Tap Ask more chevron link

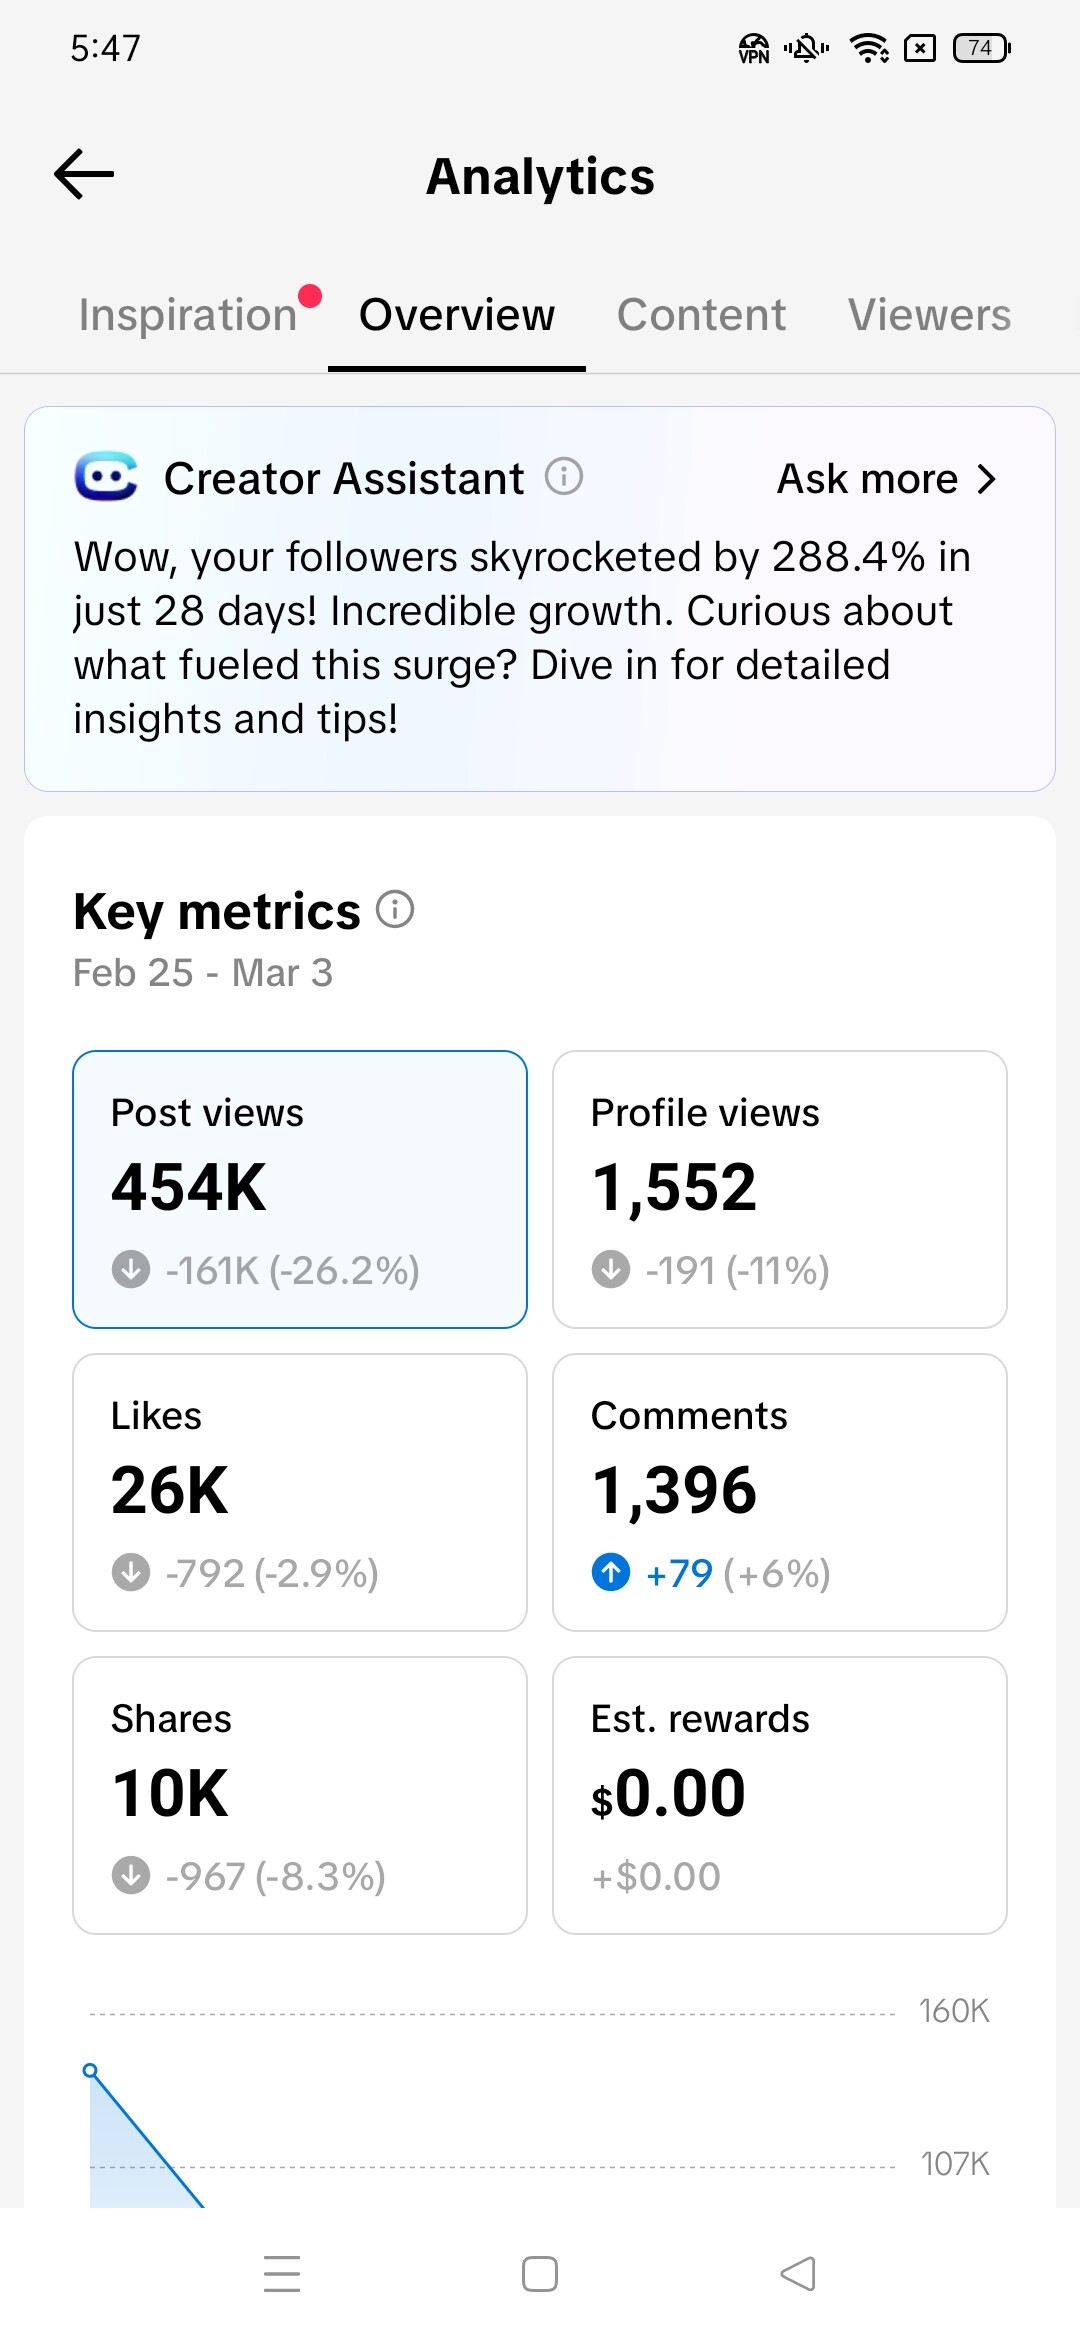point(887,479)
